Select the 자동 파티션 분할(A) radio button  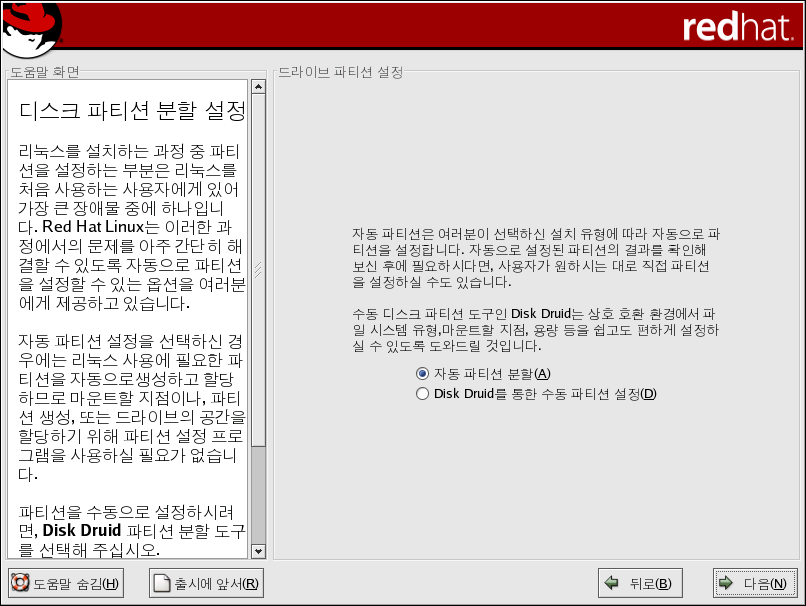(423, 374)
